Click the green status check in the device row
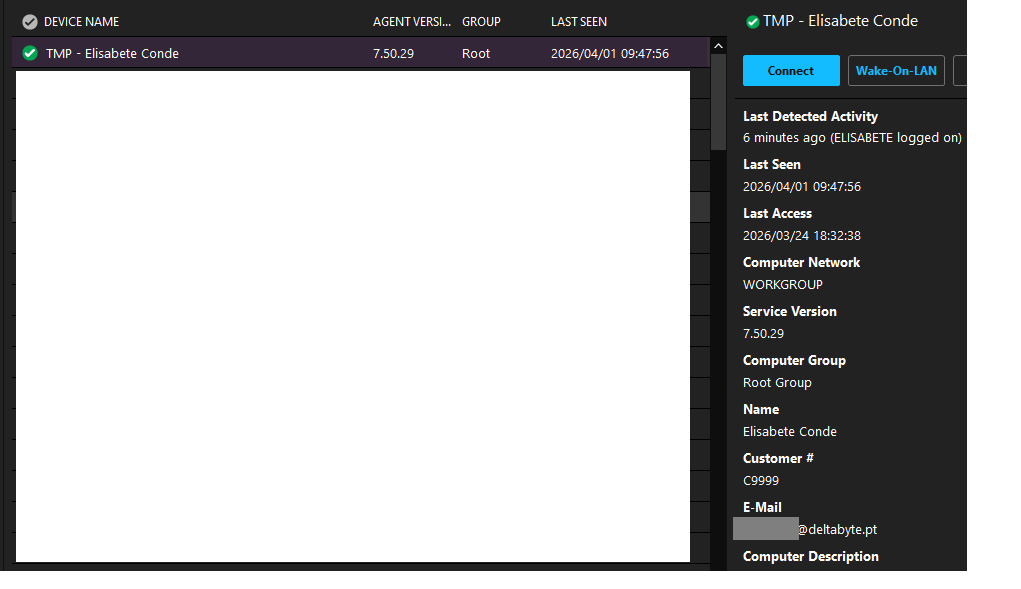The width and height of the screenshot is (1021, 589). pos(30,53)
